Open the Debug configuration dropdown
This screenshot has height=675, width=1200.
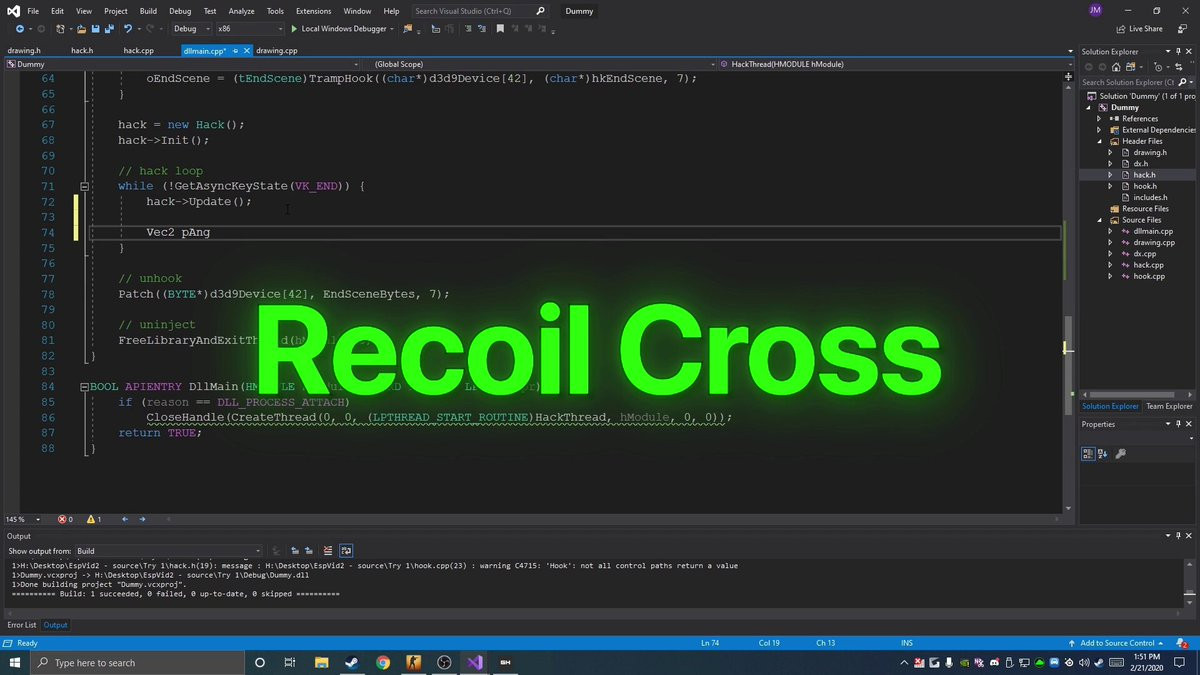[x=190, y=29]
